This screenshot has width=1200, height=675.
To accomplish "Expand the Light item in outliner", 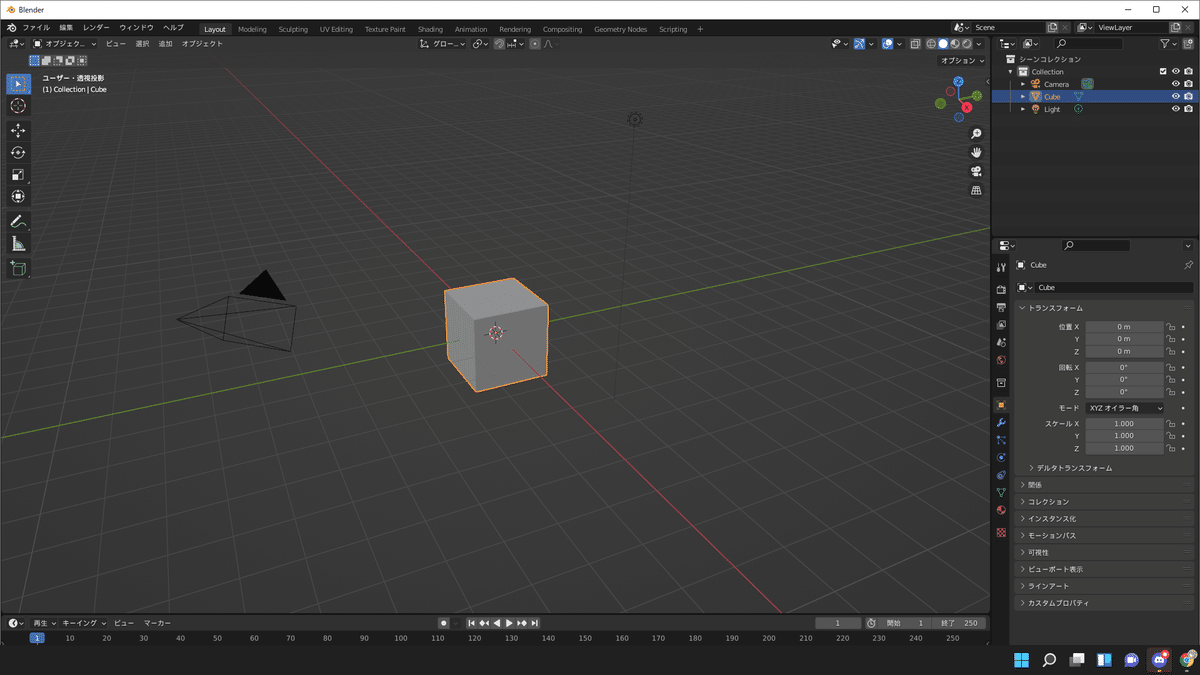I will (1023, 109).
